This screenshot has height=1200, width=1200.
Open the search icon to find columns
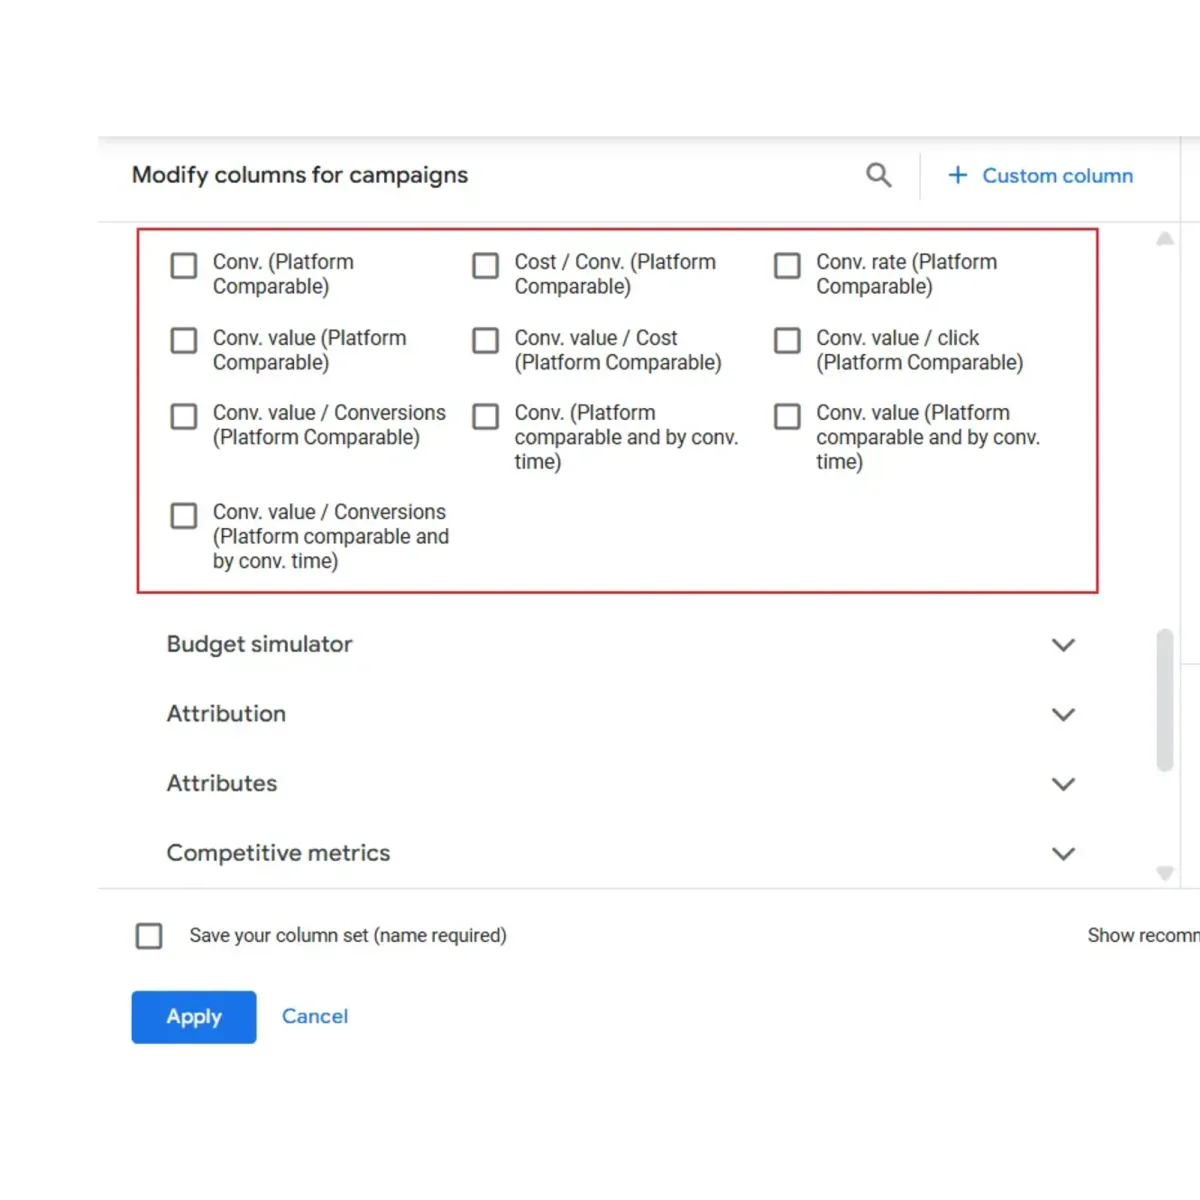coord(878,175)
